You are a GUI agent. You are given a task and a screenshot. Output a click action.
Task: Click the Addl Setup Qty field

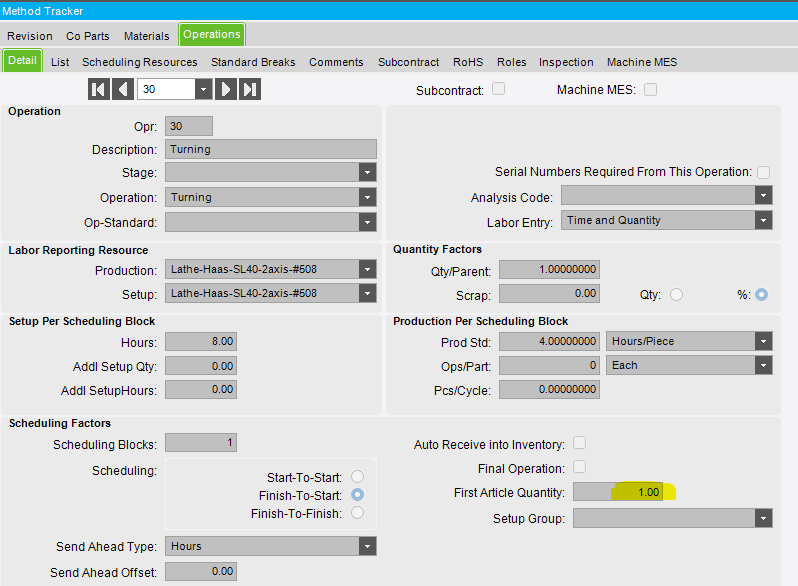coord(201,366)
